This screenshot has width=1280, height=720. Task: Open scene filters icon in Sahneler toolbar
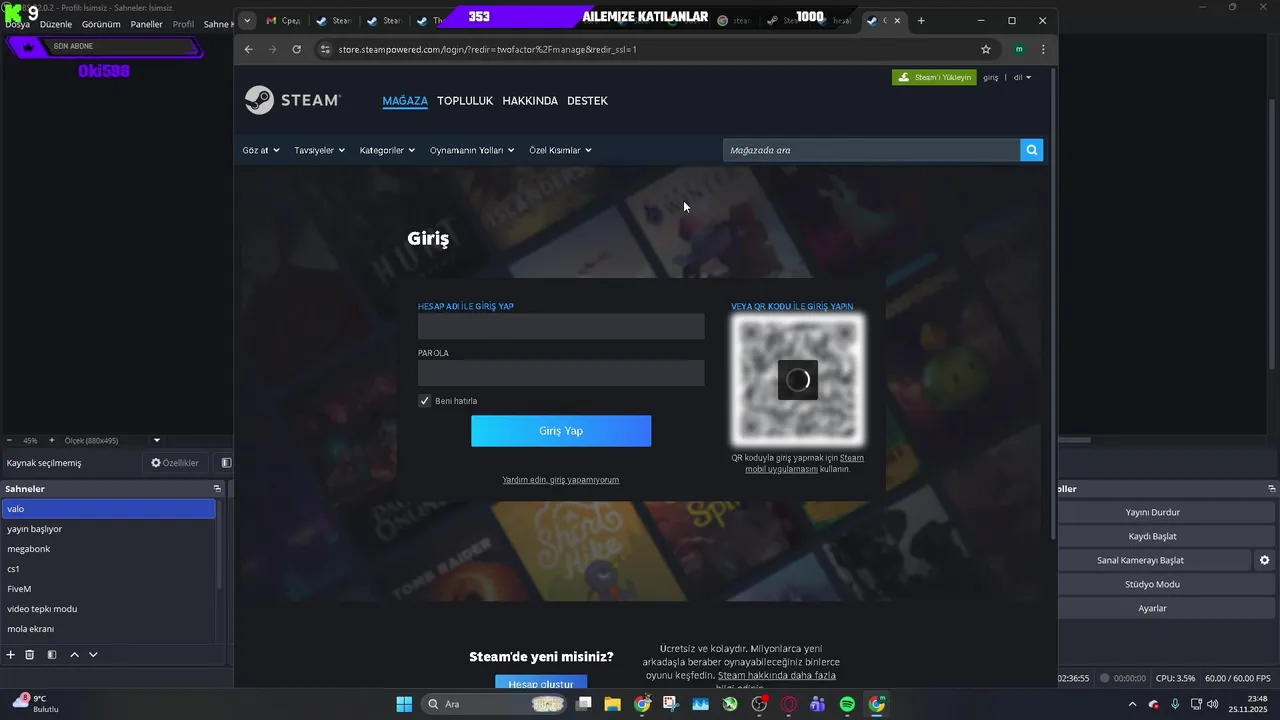[52, 654]
